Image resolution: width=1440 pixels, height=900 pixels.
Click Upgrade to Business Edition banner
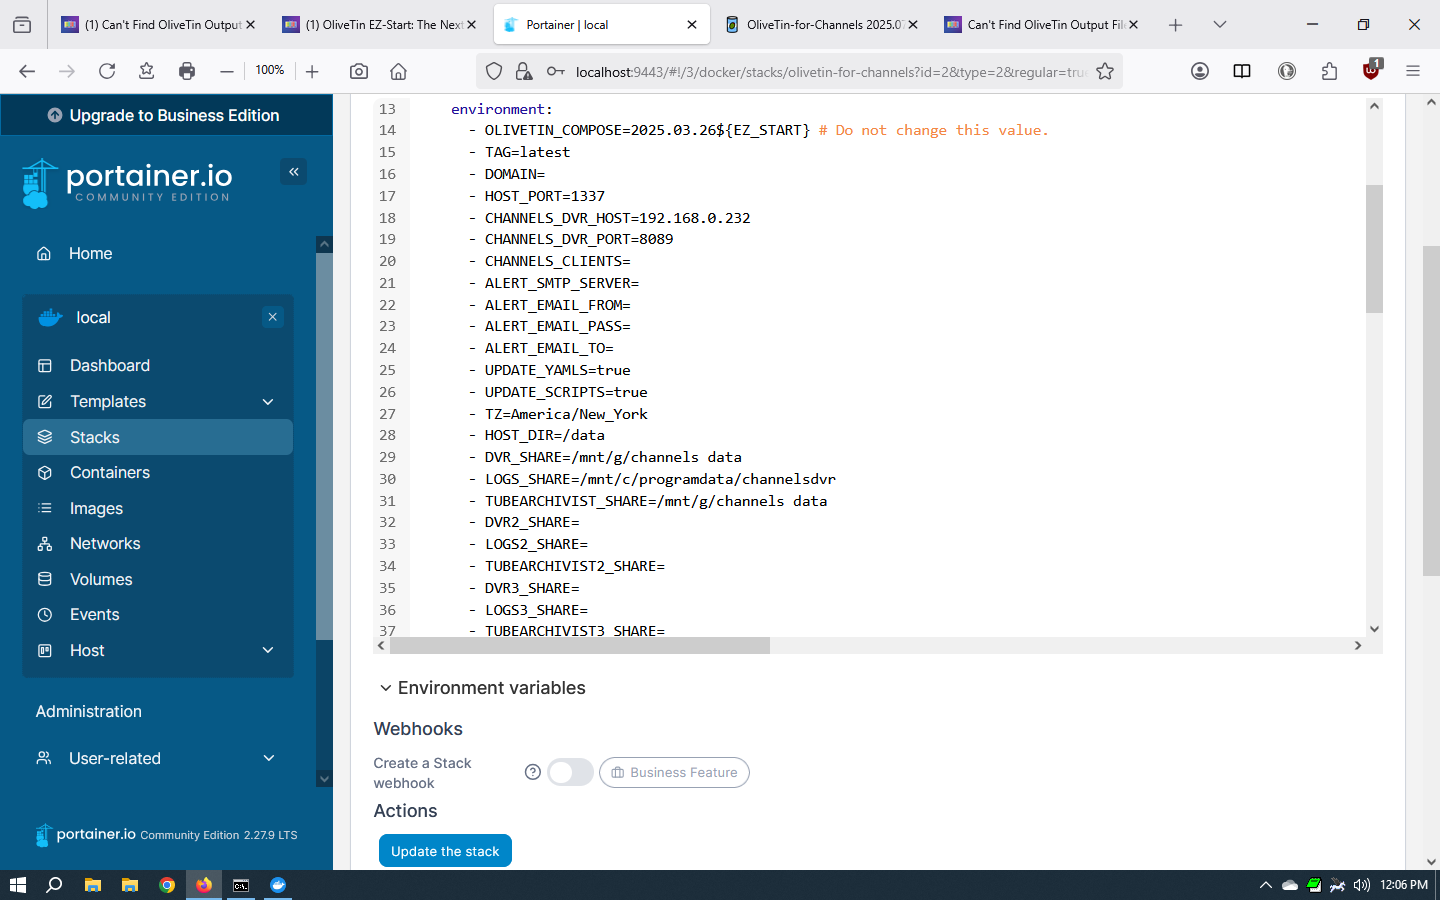click(166, 115)
